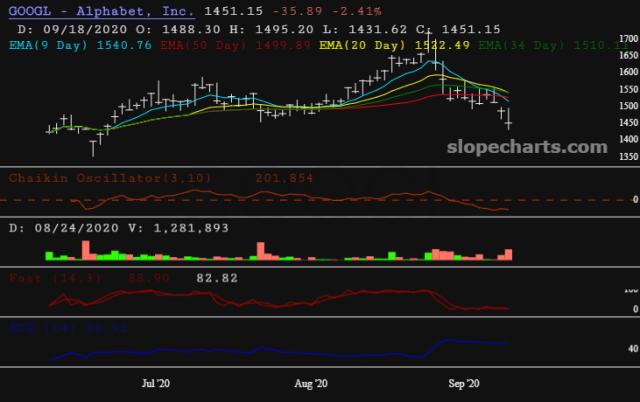Image resolution: width=640 pixels, height=402 pixels.
Task: Click the last candlestick on the price chart
Action: pyautogui.click(x=509, y=123)
